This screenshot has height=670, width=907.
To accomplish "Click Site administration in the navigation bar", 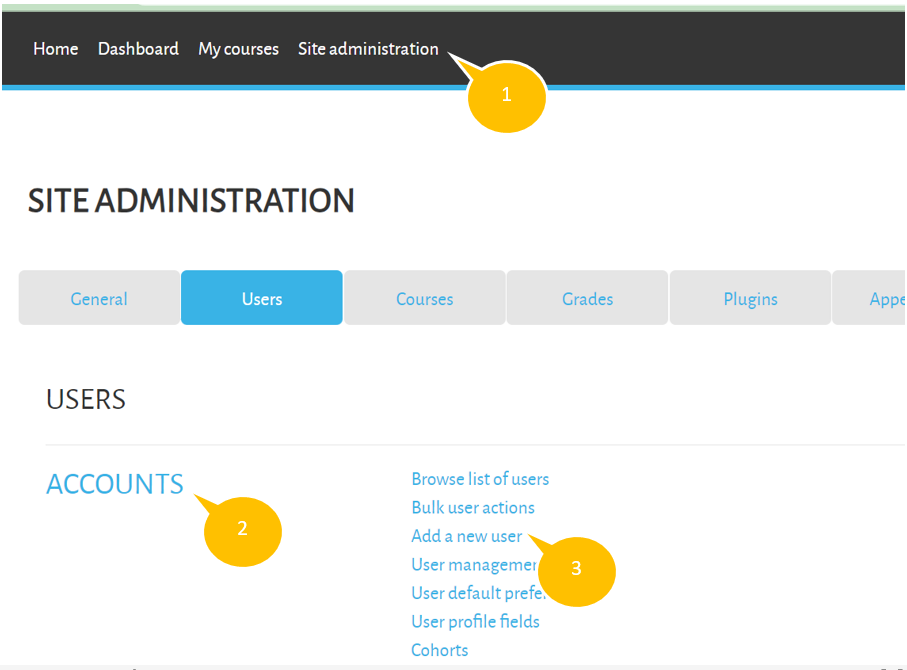I will pos(368,49).
